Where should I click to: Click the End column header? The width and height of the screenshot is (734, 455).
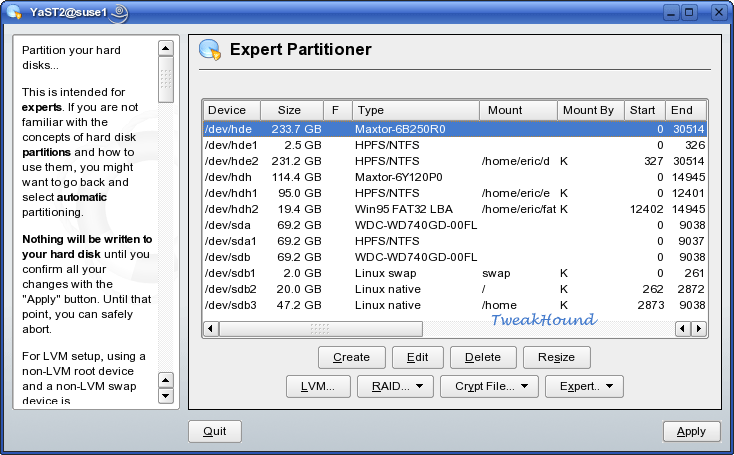click(x=686, y=110)
